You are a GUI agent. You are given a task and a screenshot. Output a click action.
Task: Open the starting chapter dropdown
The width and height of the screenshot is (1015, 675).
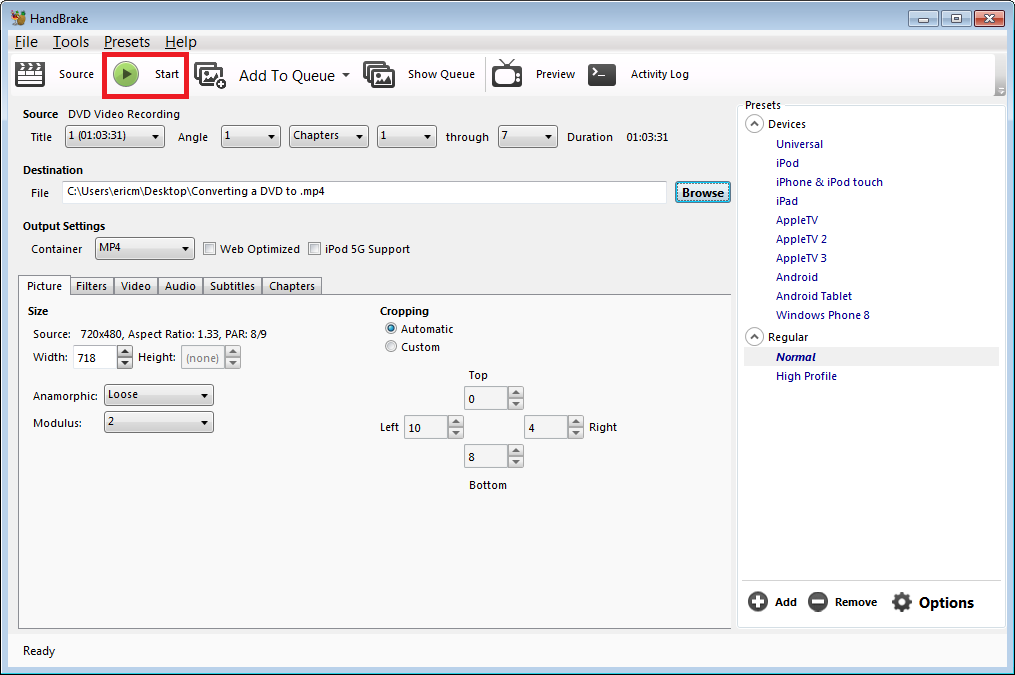coord(407,137)
